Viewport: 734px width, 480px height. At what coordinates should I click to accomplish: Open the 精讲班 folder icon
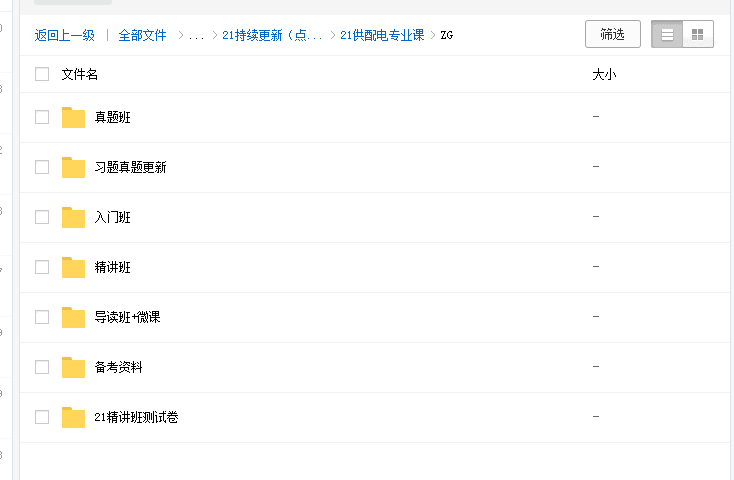click(73, 267)
